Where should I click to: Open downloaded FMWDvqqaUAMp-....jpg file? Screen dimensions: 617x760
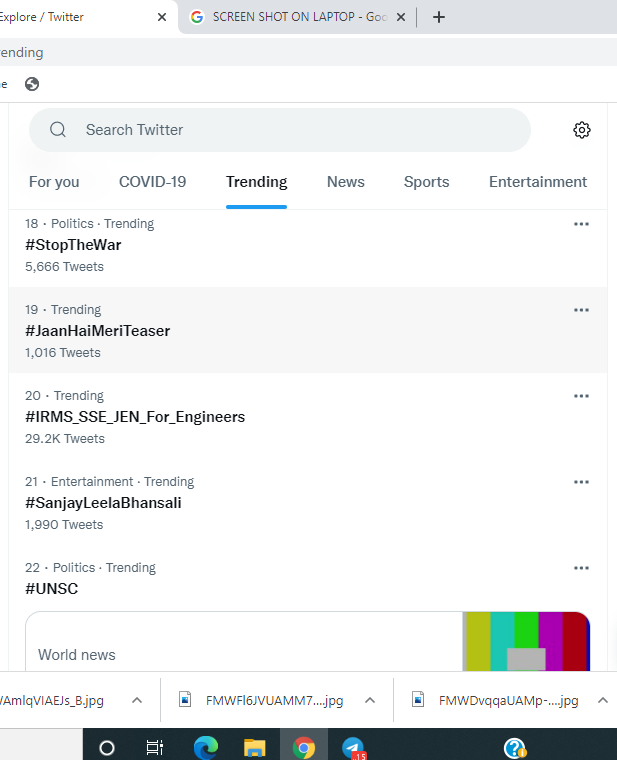(x=508, y=700)
